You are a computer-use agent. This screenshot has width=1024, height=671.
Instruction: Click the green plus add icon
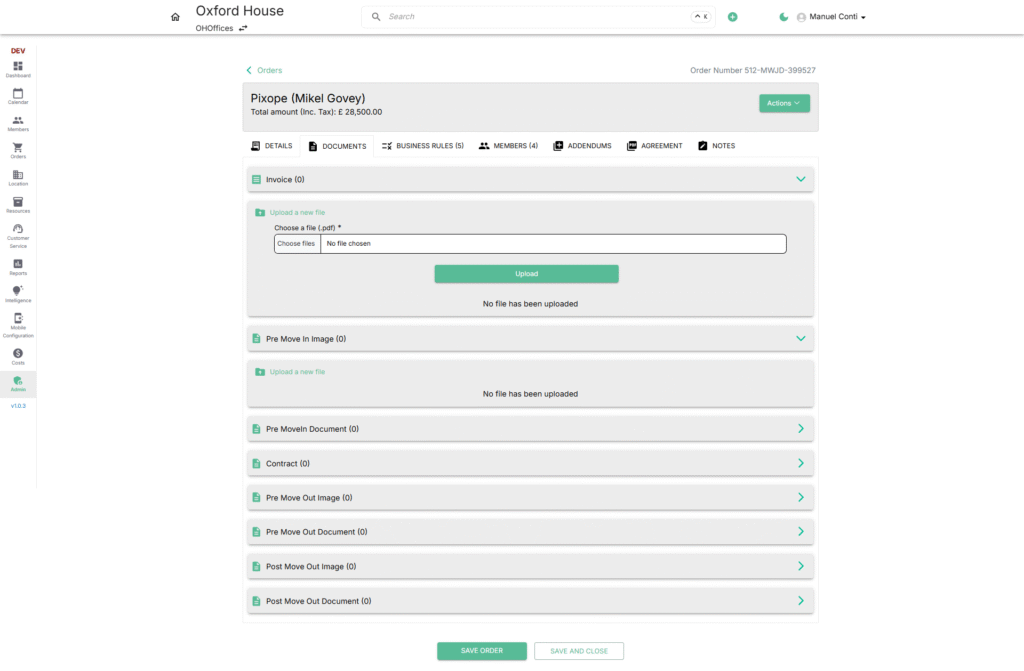pyautogui.click(x=733, y=17)
